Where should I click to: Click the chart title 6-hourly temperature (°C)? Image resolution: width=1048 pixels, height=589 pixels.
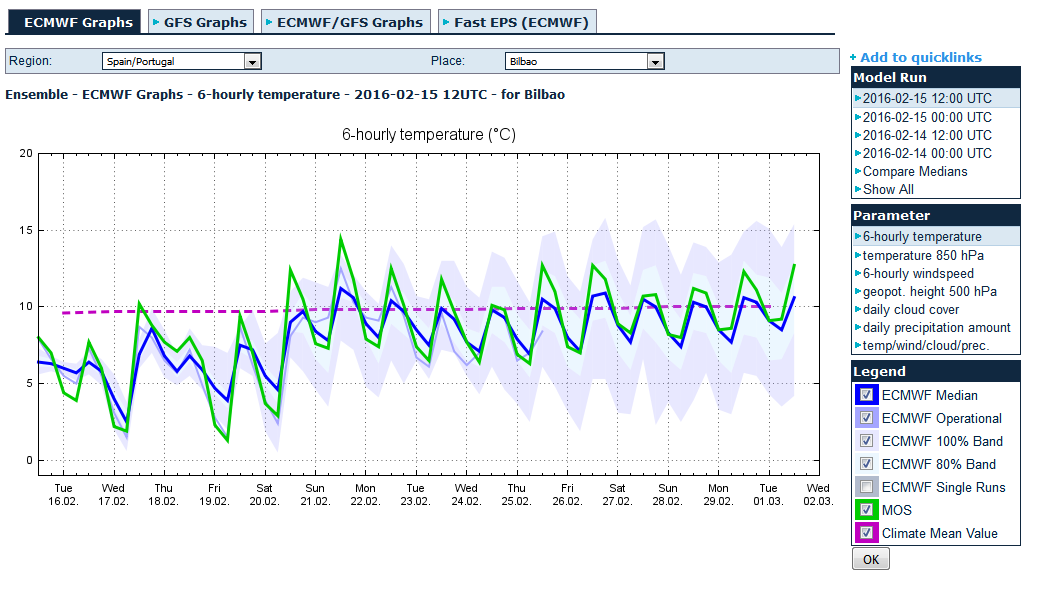point(428,134)
